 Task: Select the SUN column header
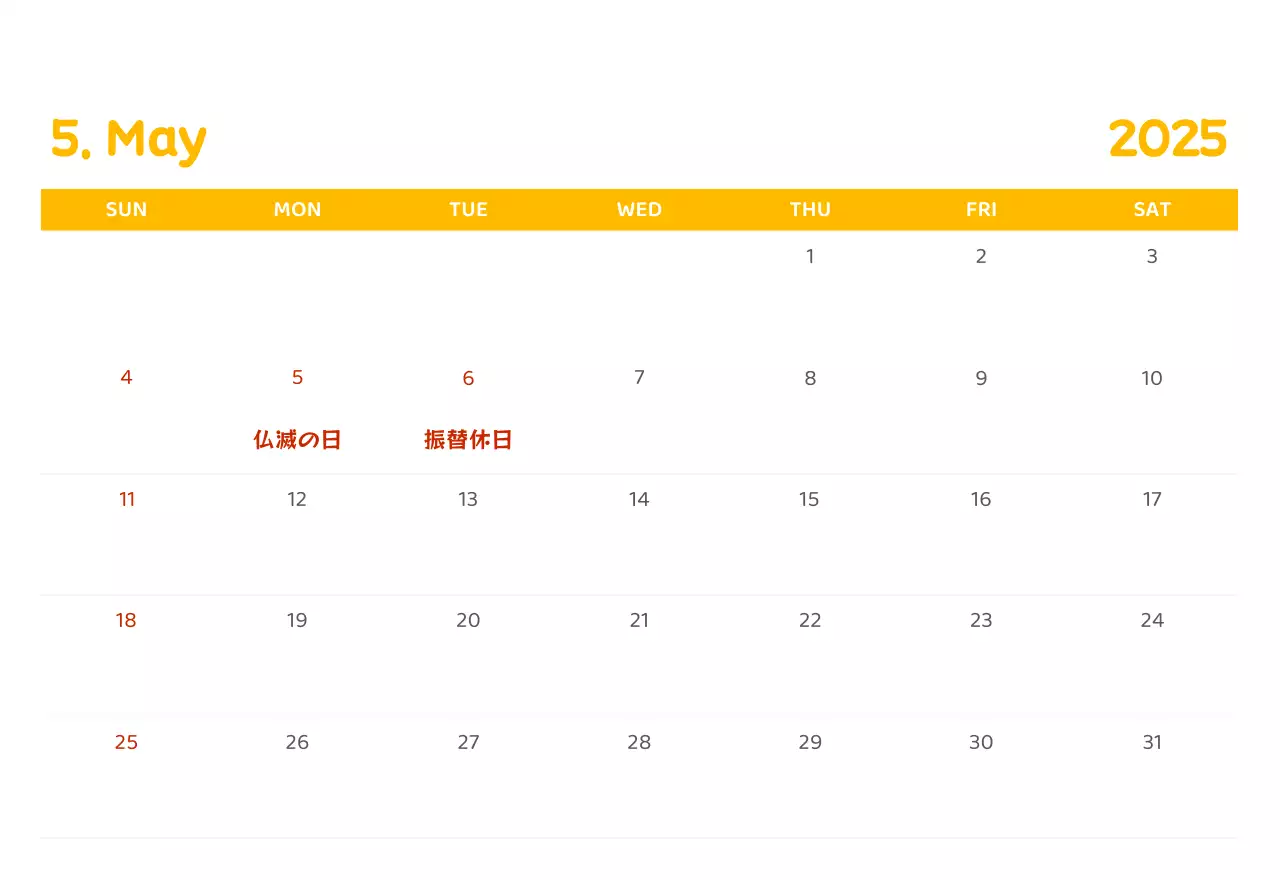click(126, 210)
